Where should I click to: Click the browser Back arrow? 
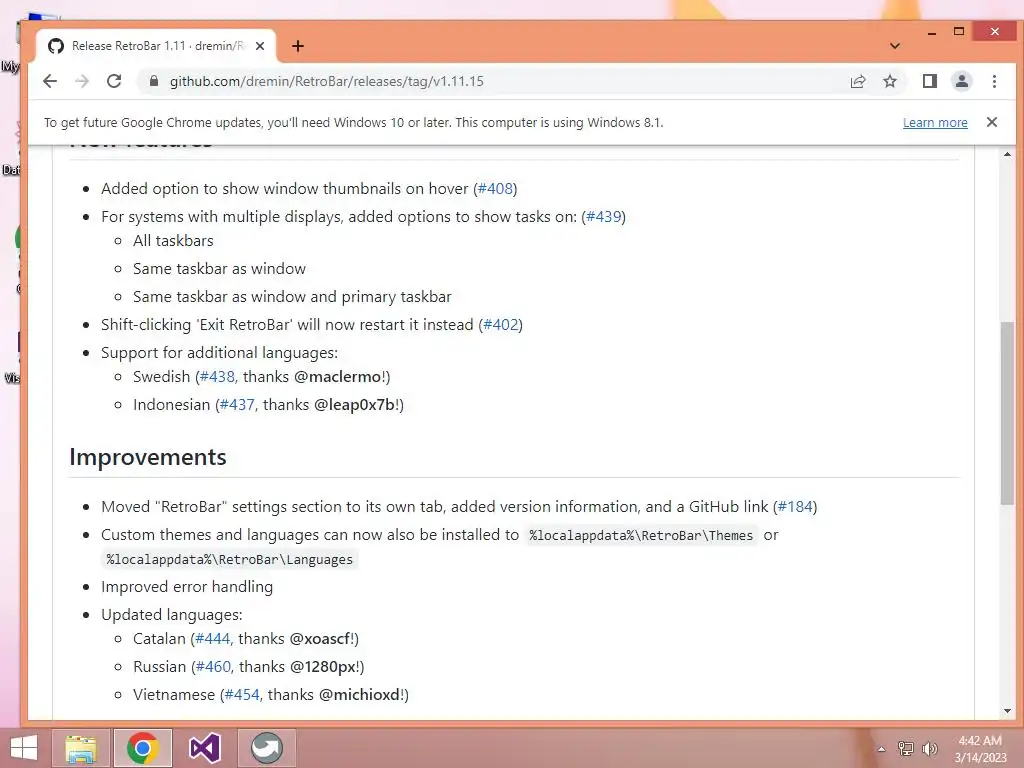coord(50,81)
